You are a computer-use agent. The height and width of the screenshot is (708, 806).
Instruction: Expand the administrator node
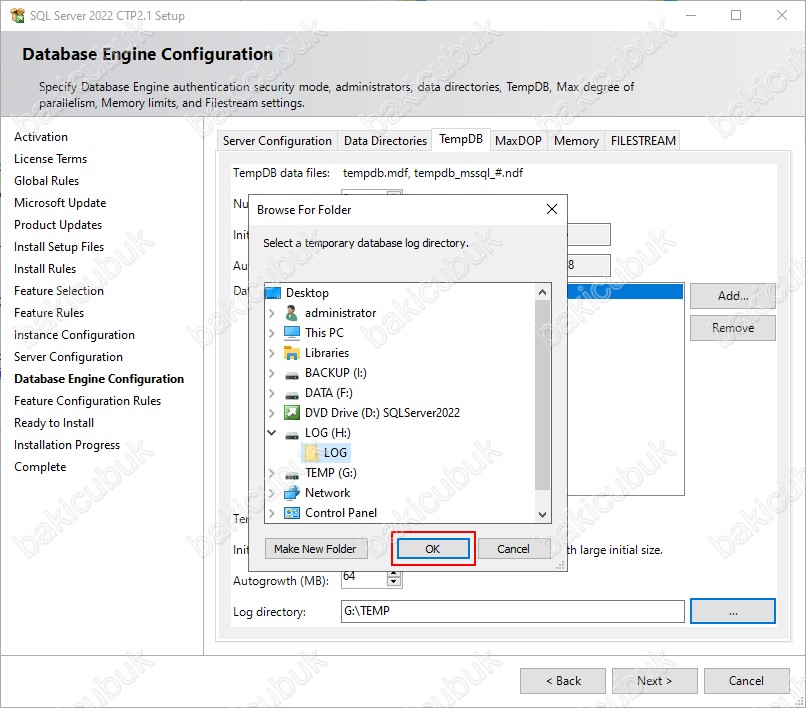(x=272, y=313)
